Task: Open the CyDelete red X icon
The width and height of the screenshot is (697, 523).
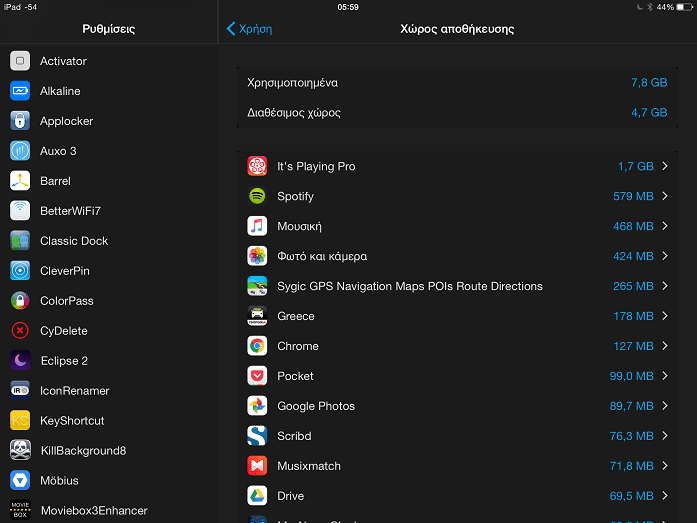Action: (20, 331)
